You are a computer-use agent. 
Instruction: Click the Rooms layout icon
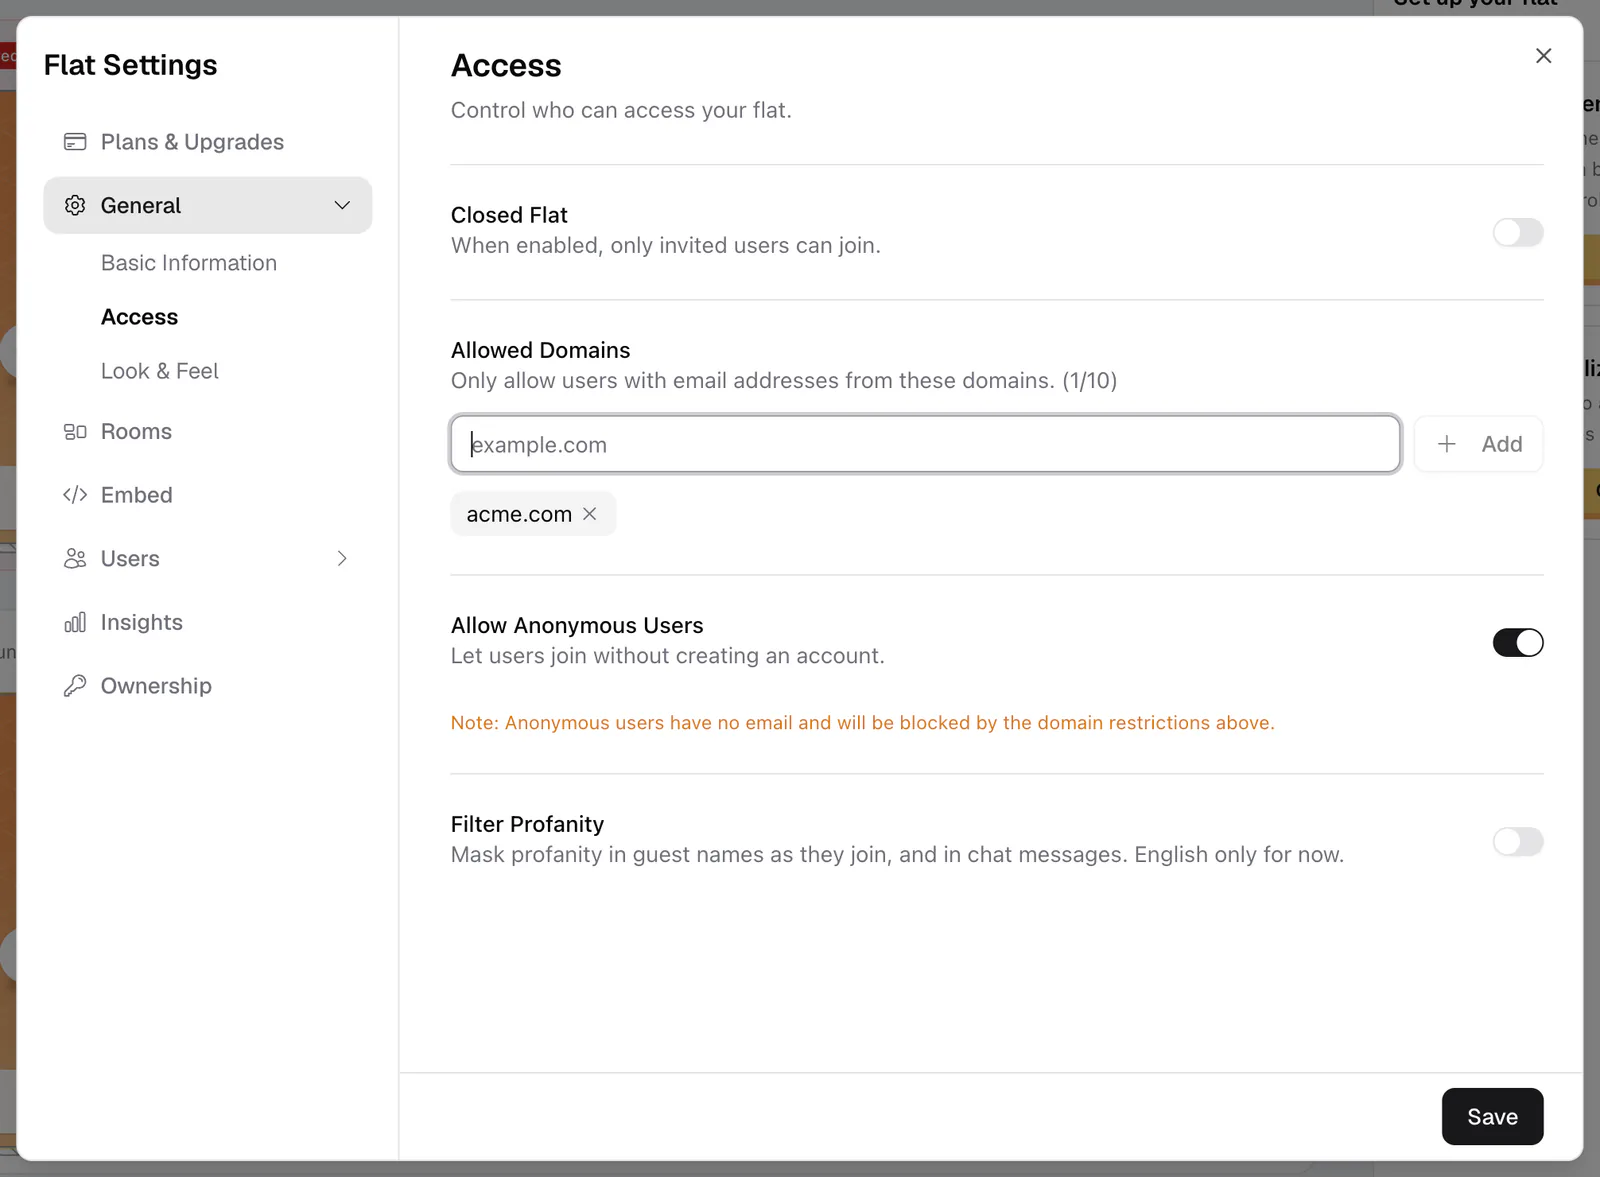[75, 432]
